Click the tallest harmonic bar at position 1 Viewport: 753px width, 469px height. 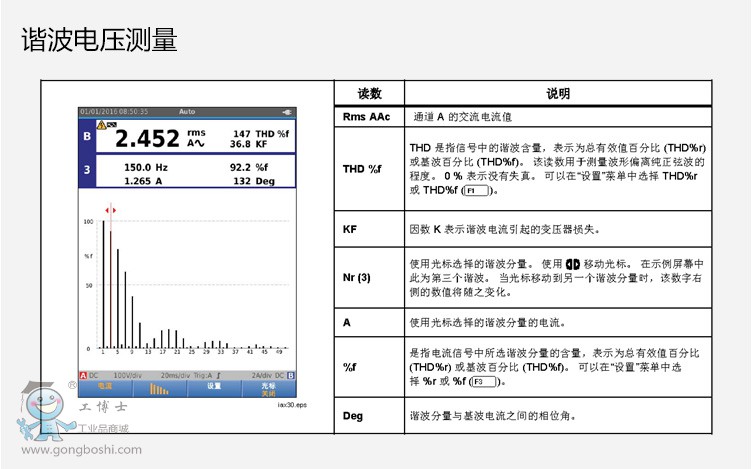[x=103, y=285]
